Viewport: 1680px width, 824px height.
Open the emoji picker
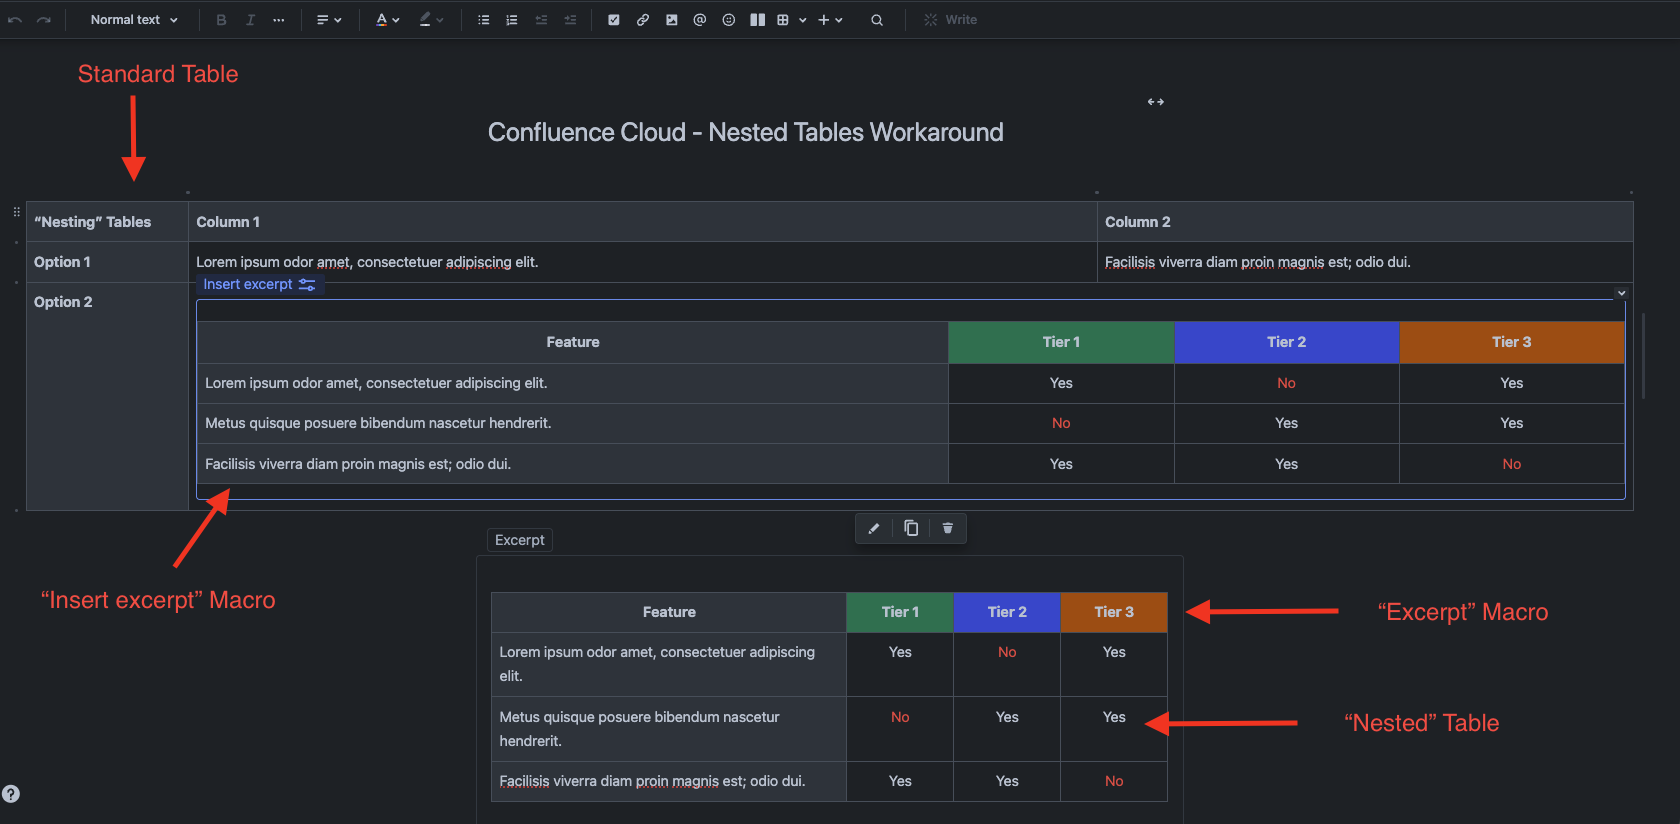[x=729, y=20]
